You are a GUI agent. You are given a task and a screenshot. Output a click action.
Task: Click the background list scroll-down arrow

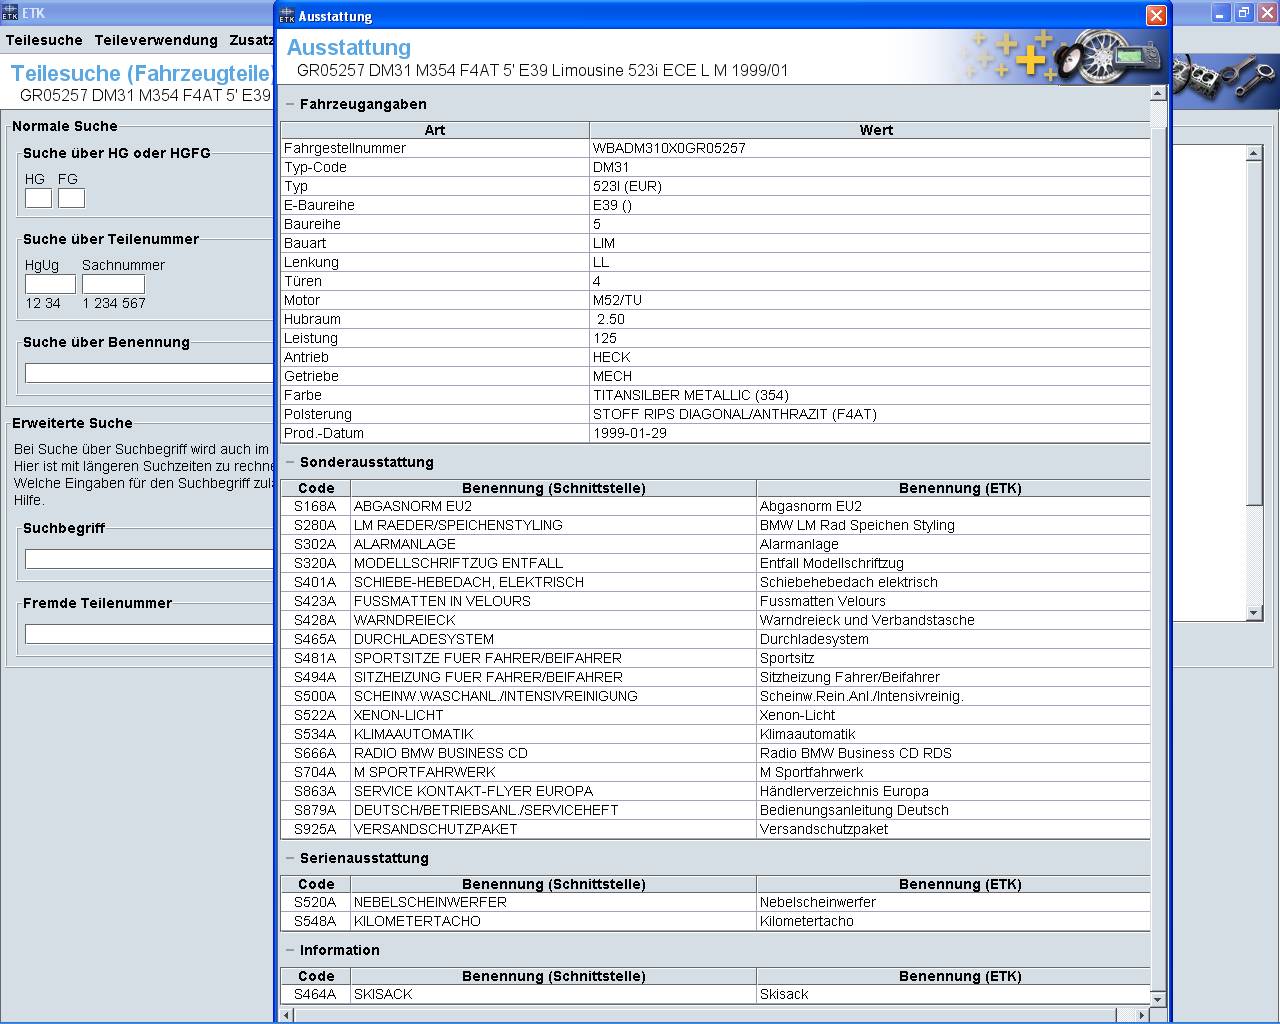[1254, 612]
